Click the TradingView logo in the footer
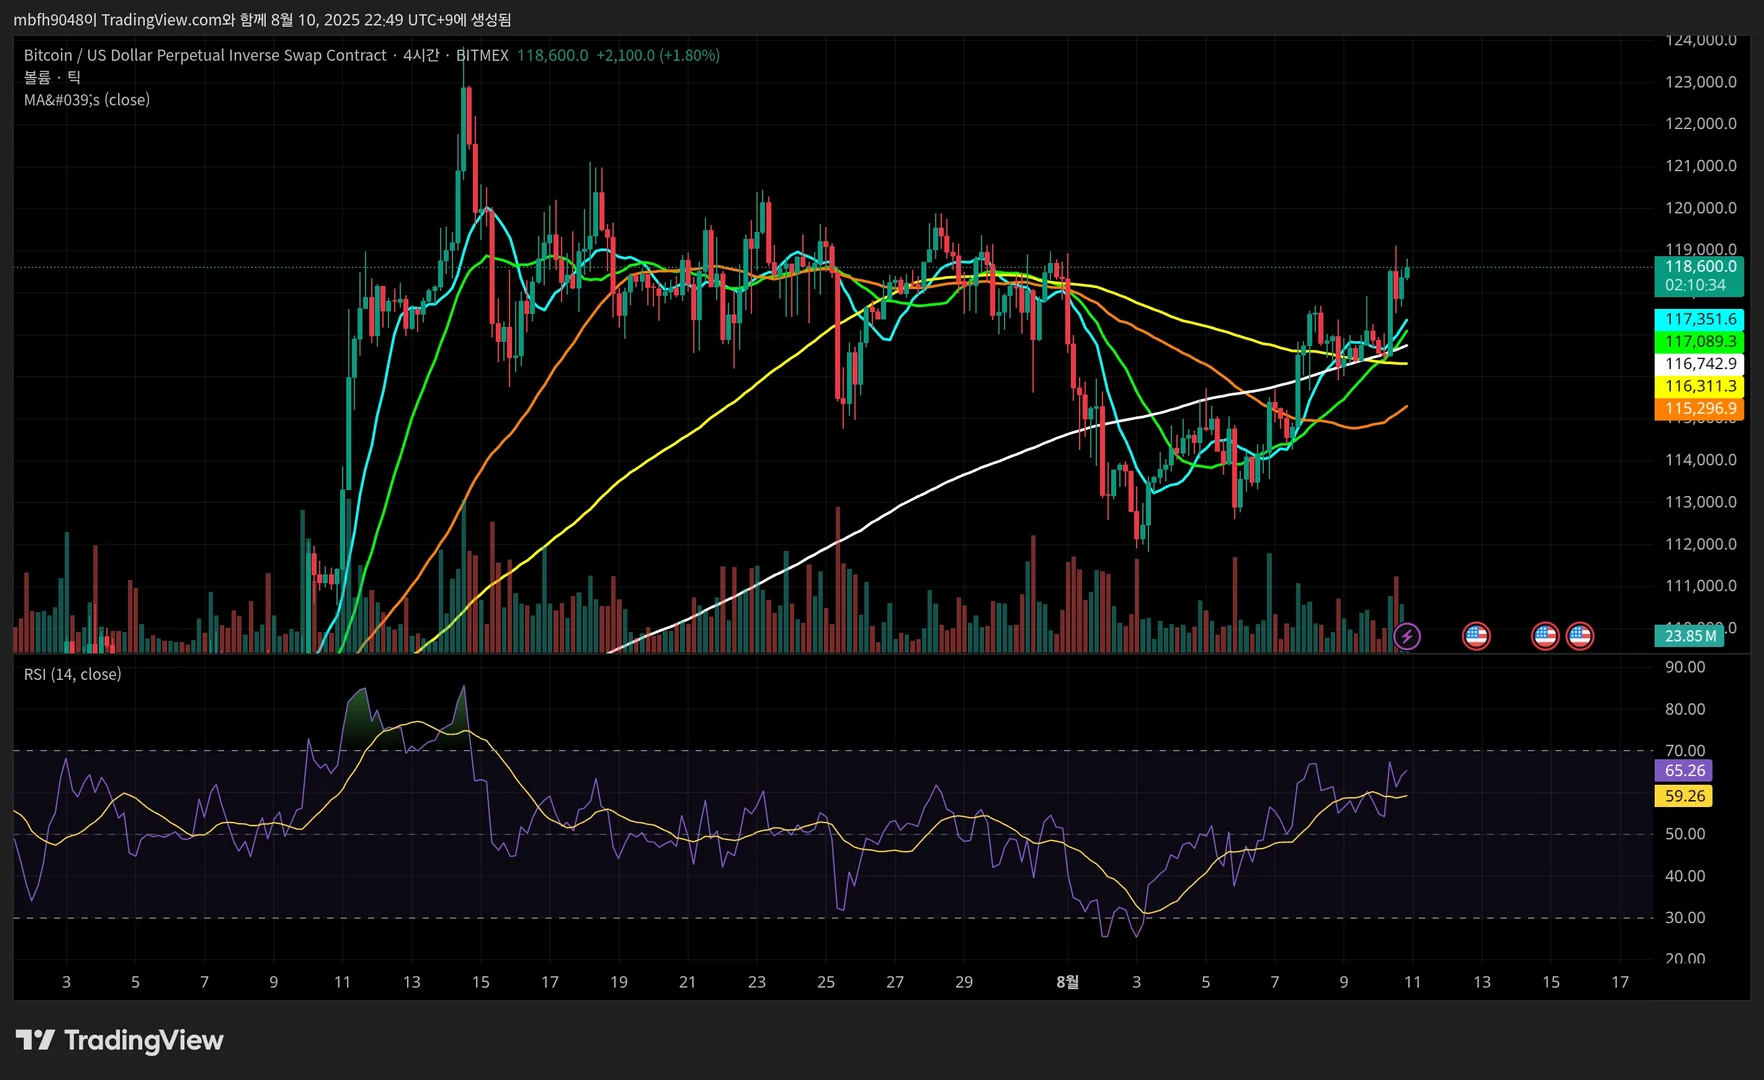 120,1041
